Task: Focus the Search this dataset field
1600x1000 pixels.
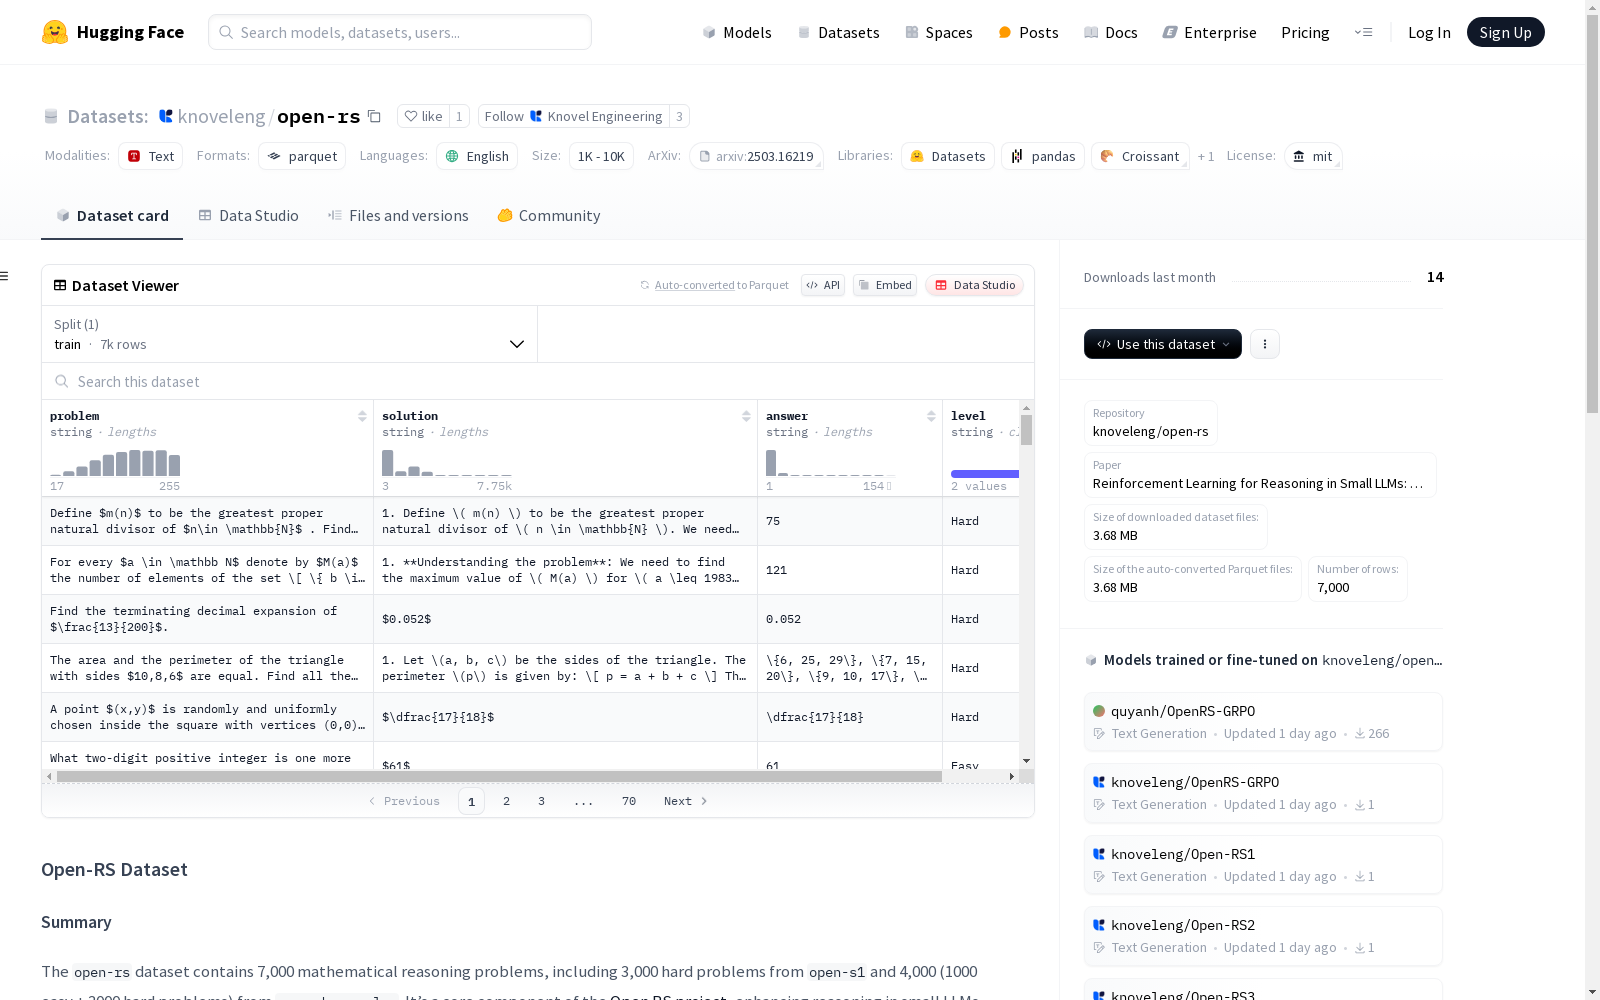Action: pyautogui.click(x=538, y=381)
